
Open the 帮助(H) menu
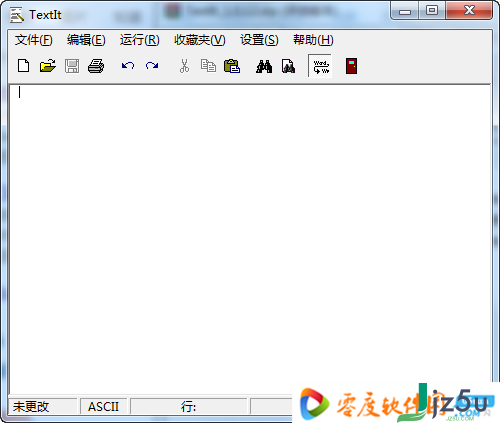pyautogui.click(x=313, y=40)
